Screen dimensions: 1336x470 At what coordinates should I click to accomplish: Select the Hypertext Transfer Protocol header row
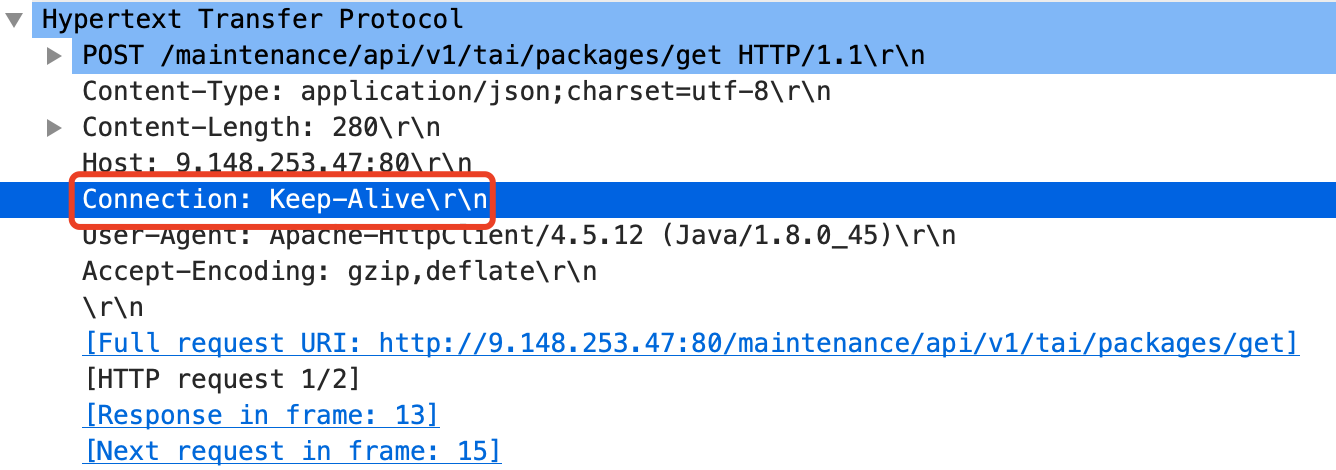pos(668,19)
